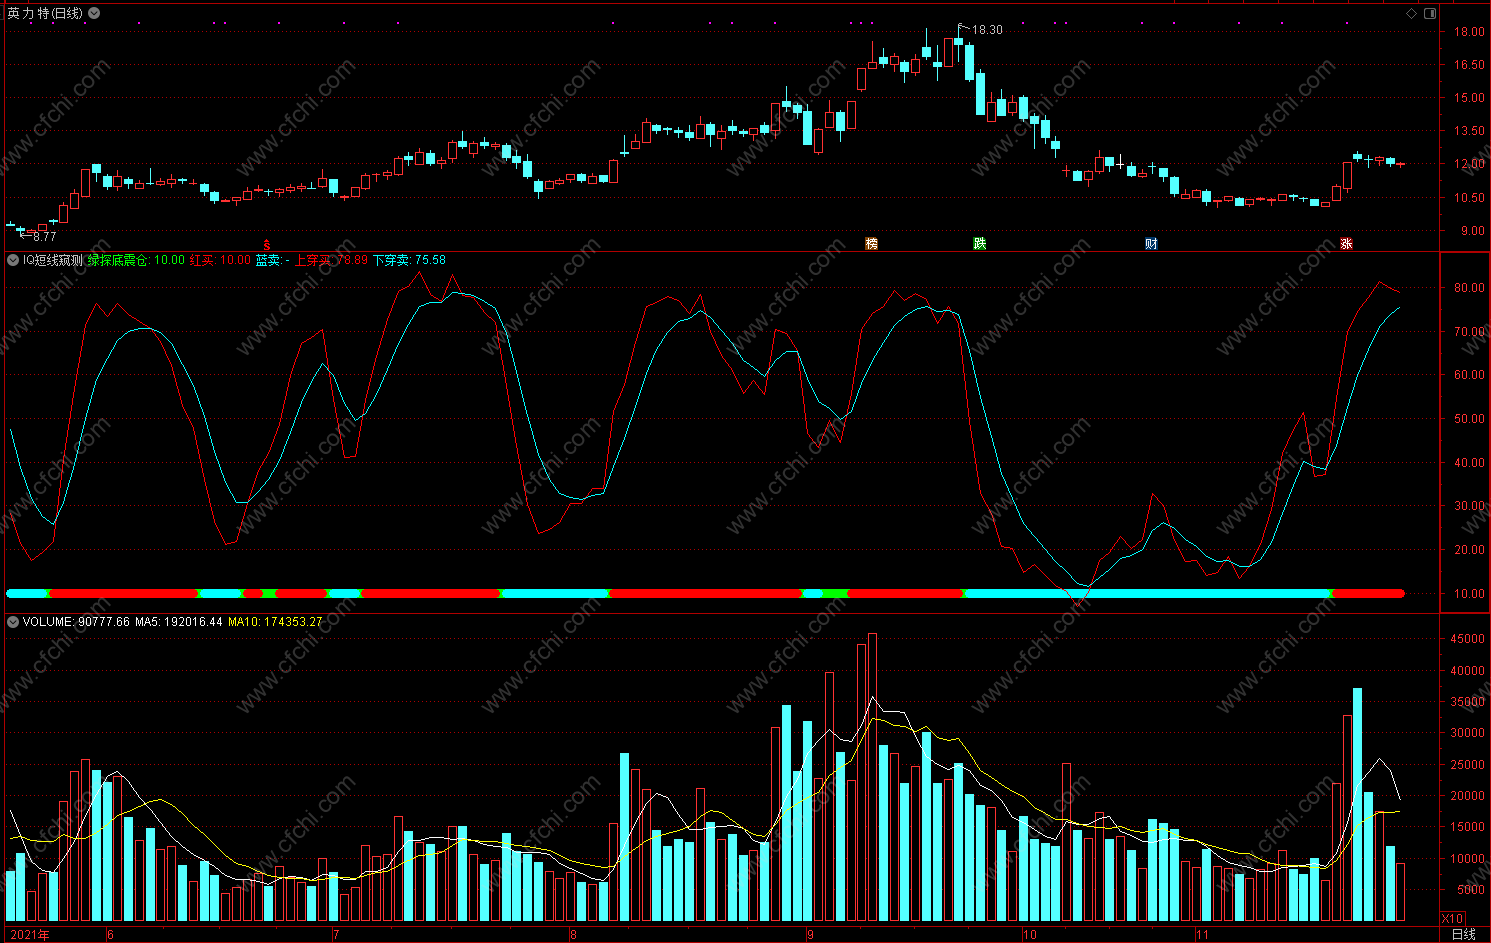The width and height of the screenshot is (1491, 943).
Task: Toggle the side panel icon at top-right
Action: click(x=1430, y=13)
